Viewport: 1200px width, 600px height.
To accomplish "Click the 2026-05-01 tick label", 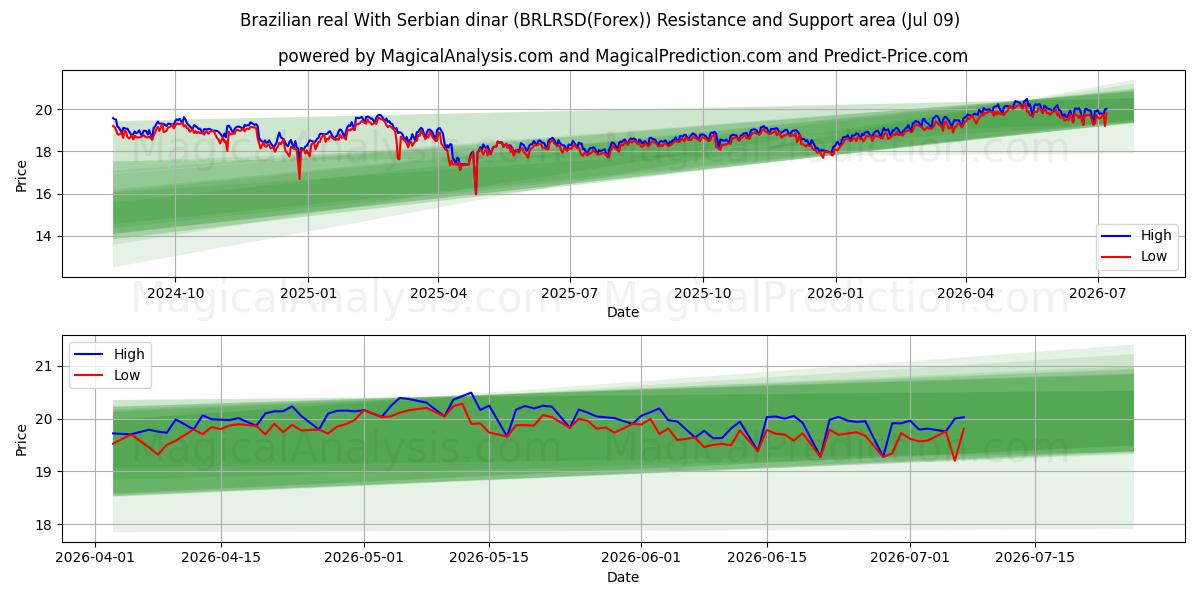I will click(364, 559).
